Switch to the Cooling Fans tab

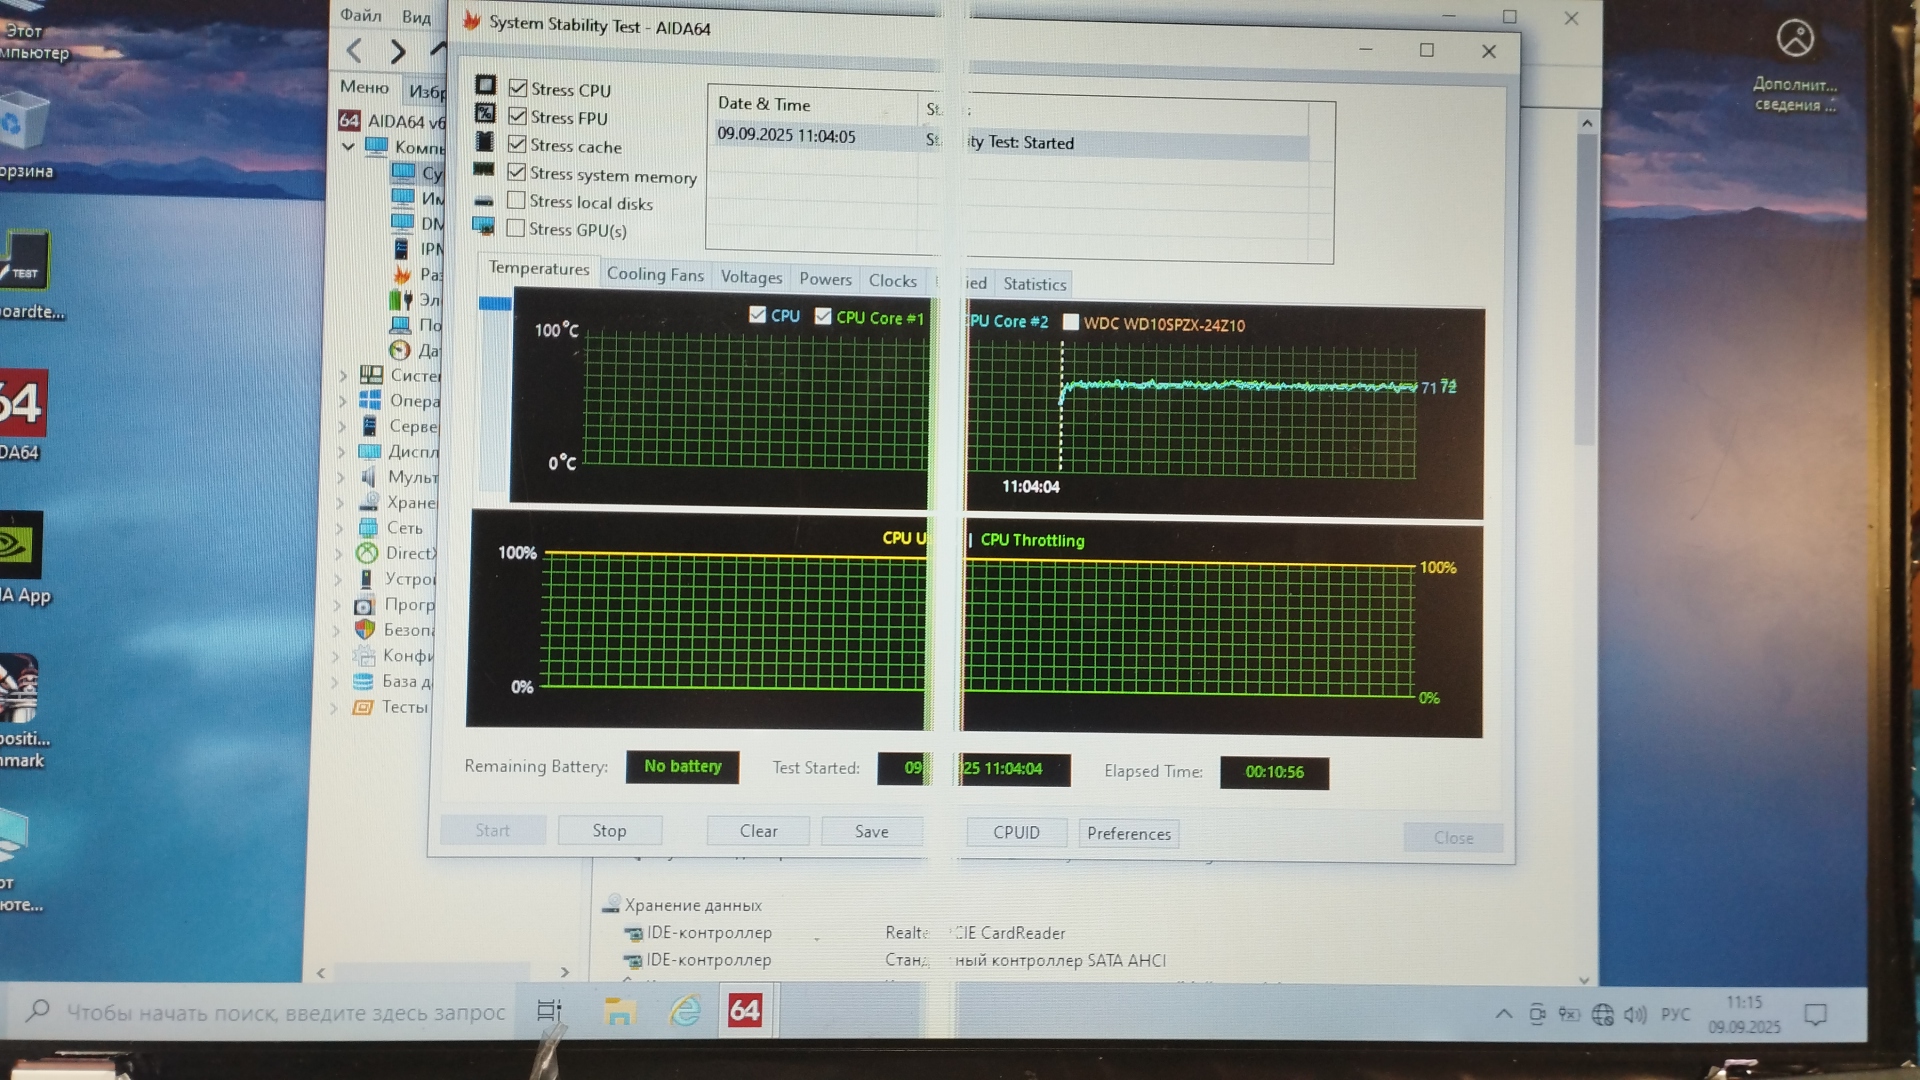pyautogui.click(x=655, y=275)
